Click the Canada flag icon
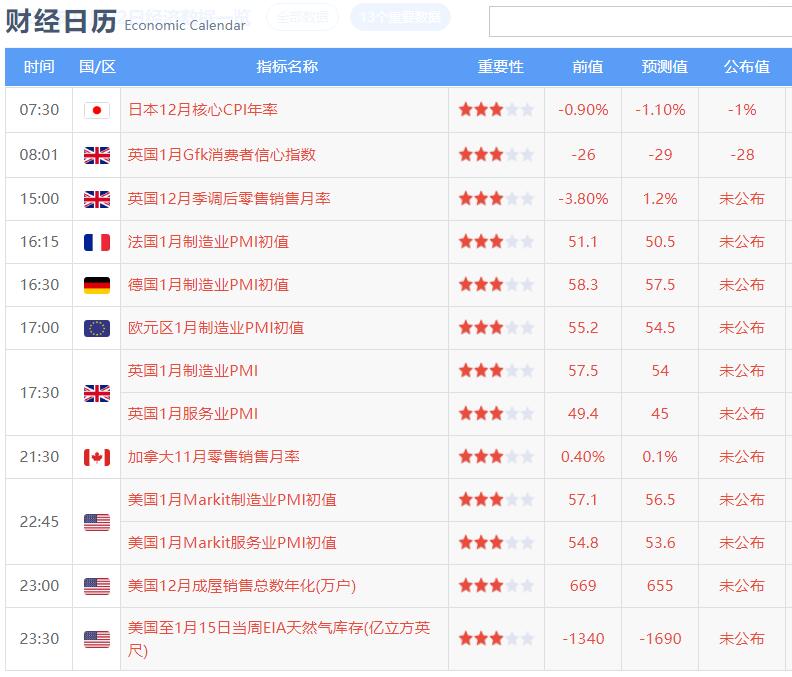This screenshot has height=677, width=792. [x=97, y=457]
